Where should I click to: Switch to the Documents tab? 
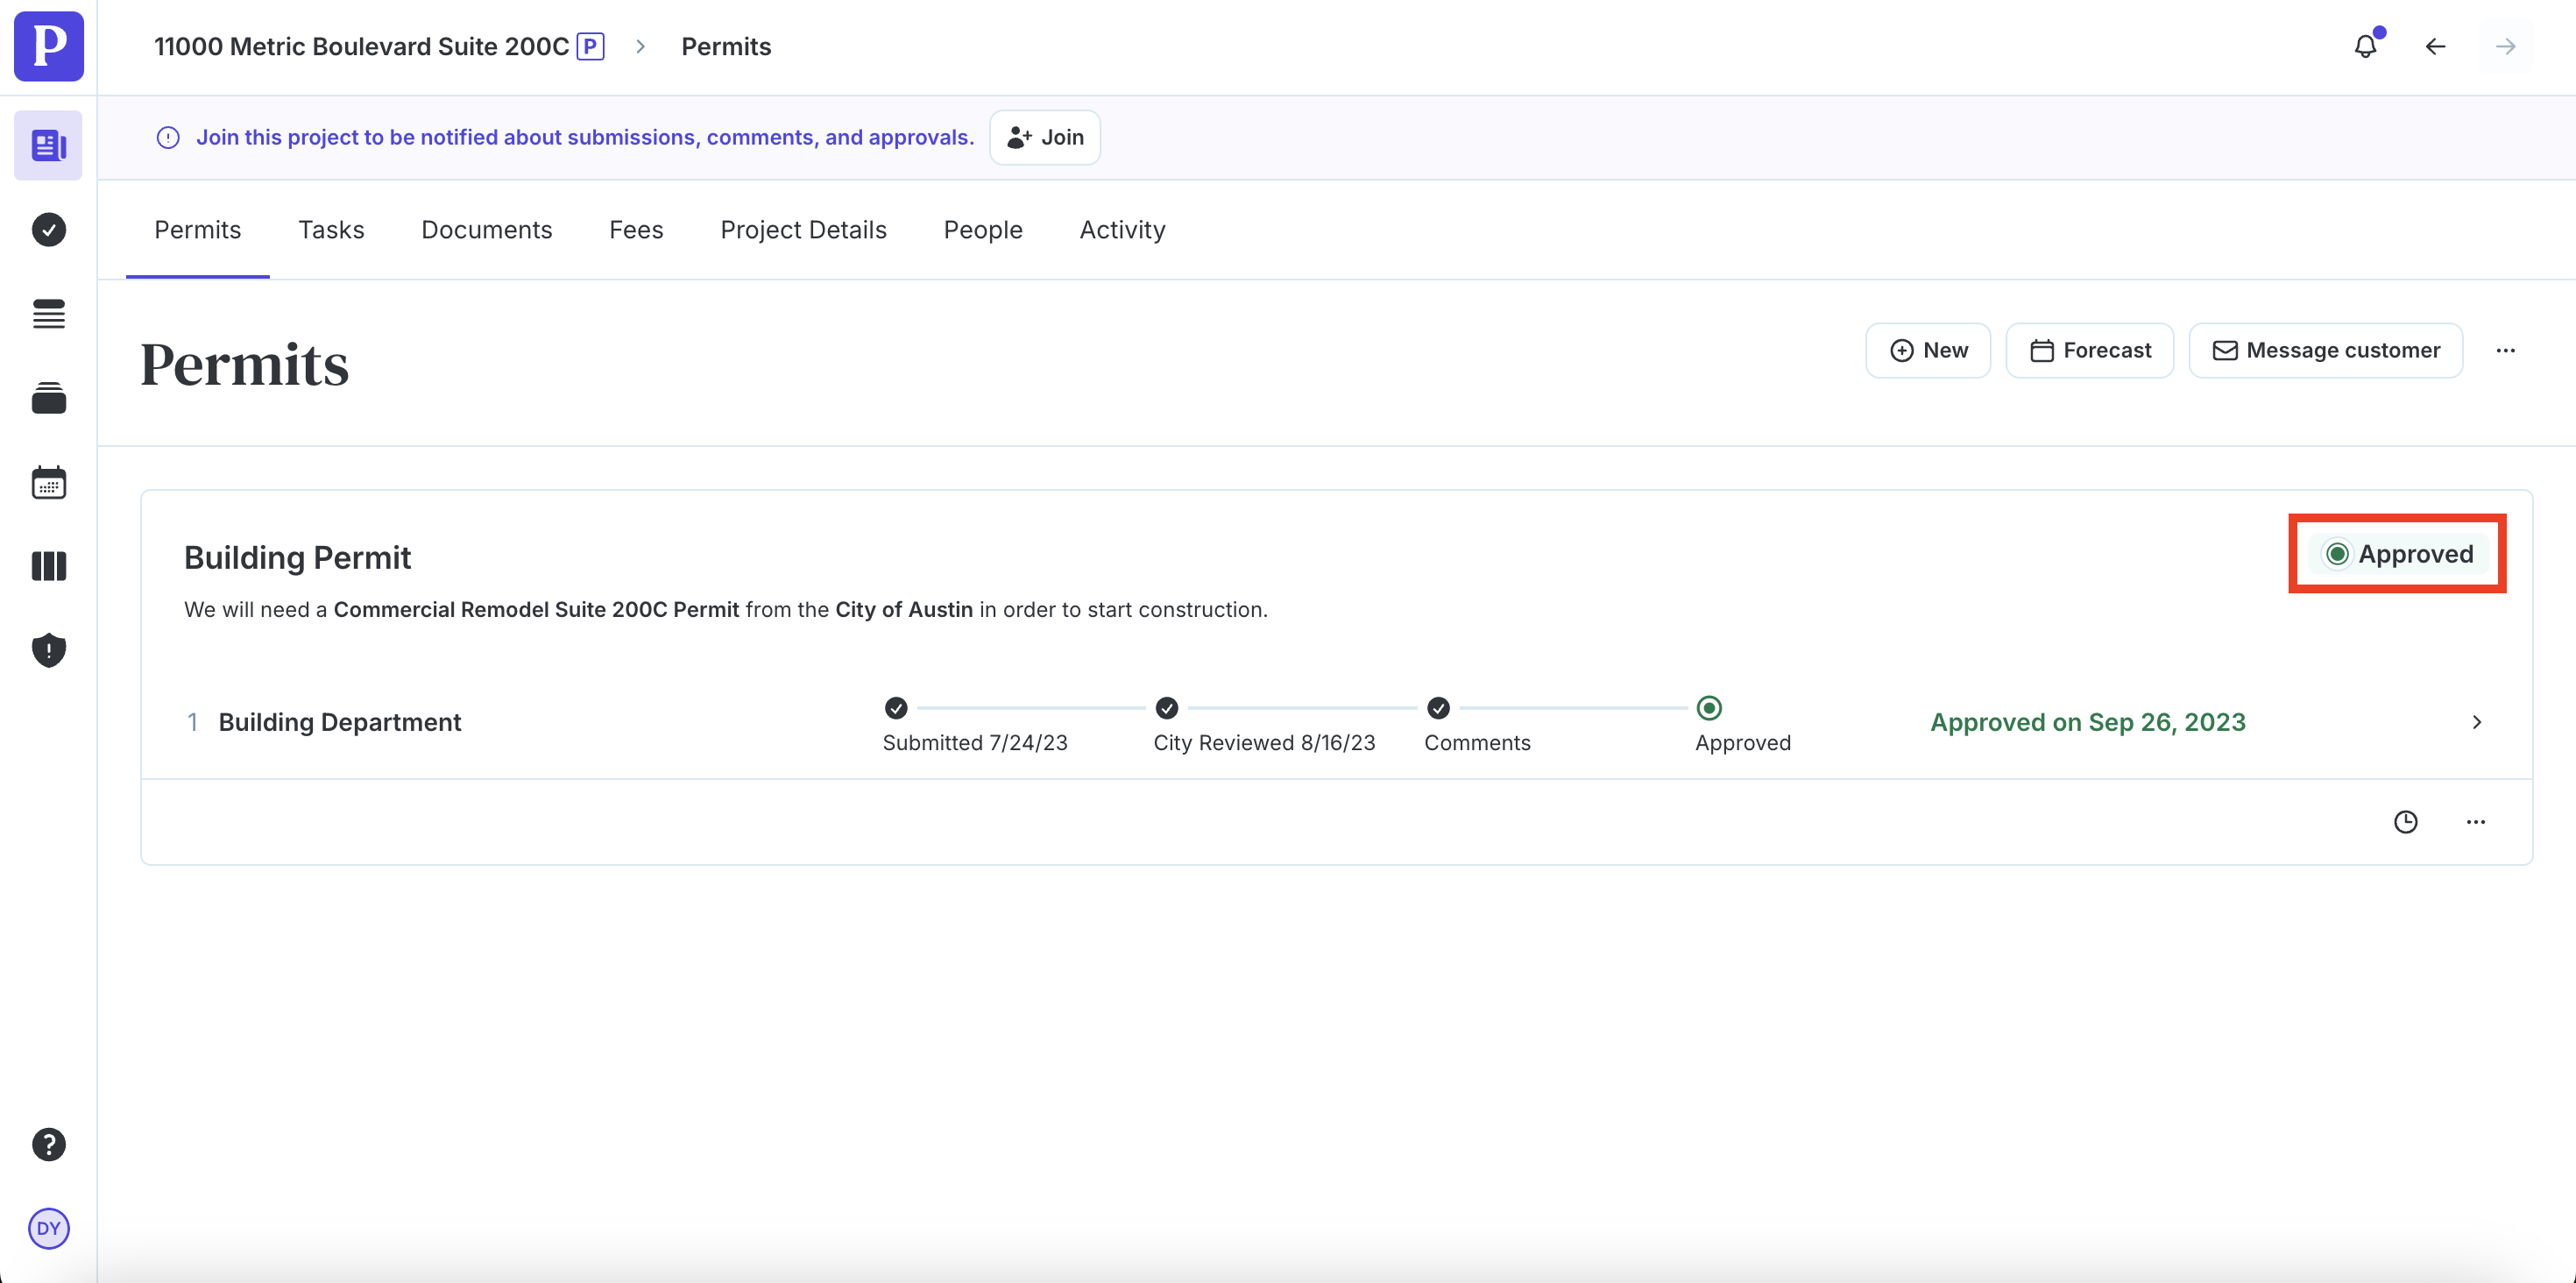[x=486, y=230]
